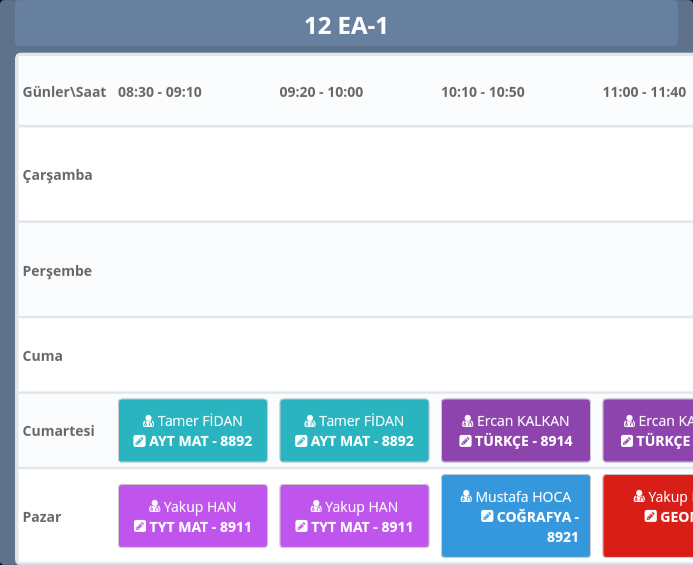Click teacher icon next to Ercan KALKAN at 10:10
The image size is (693, 565).
coord(468,422)
